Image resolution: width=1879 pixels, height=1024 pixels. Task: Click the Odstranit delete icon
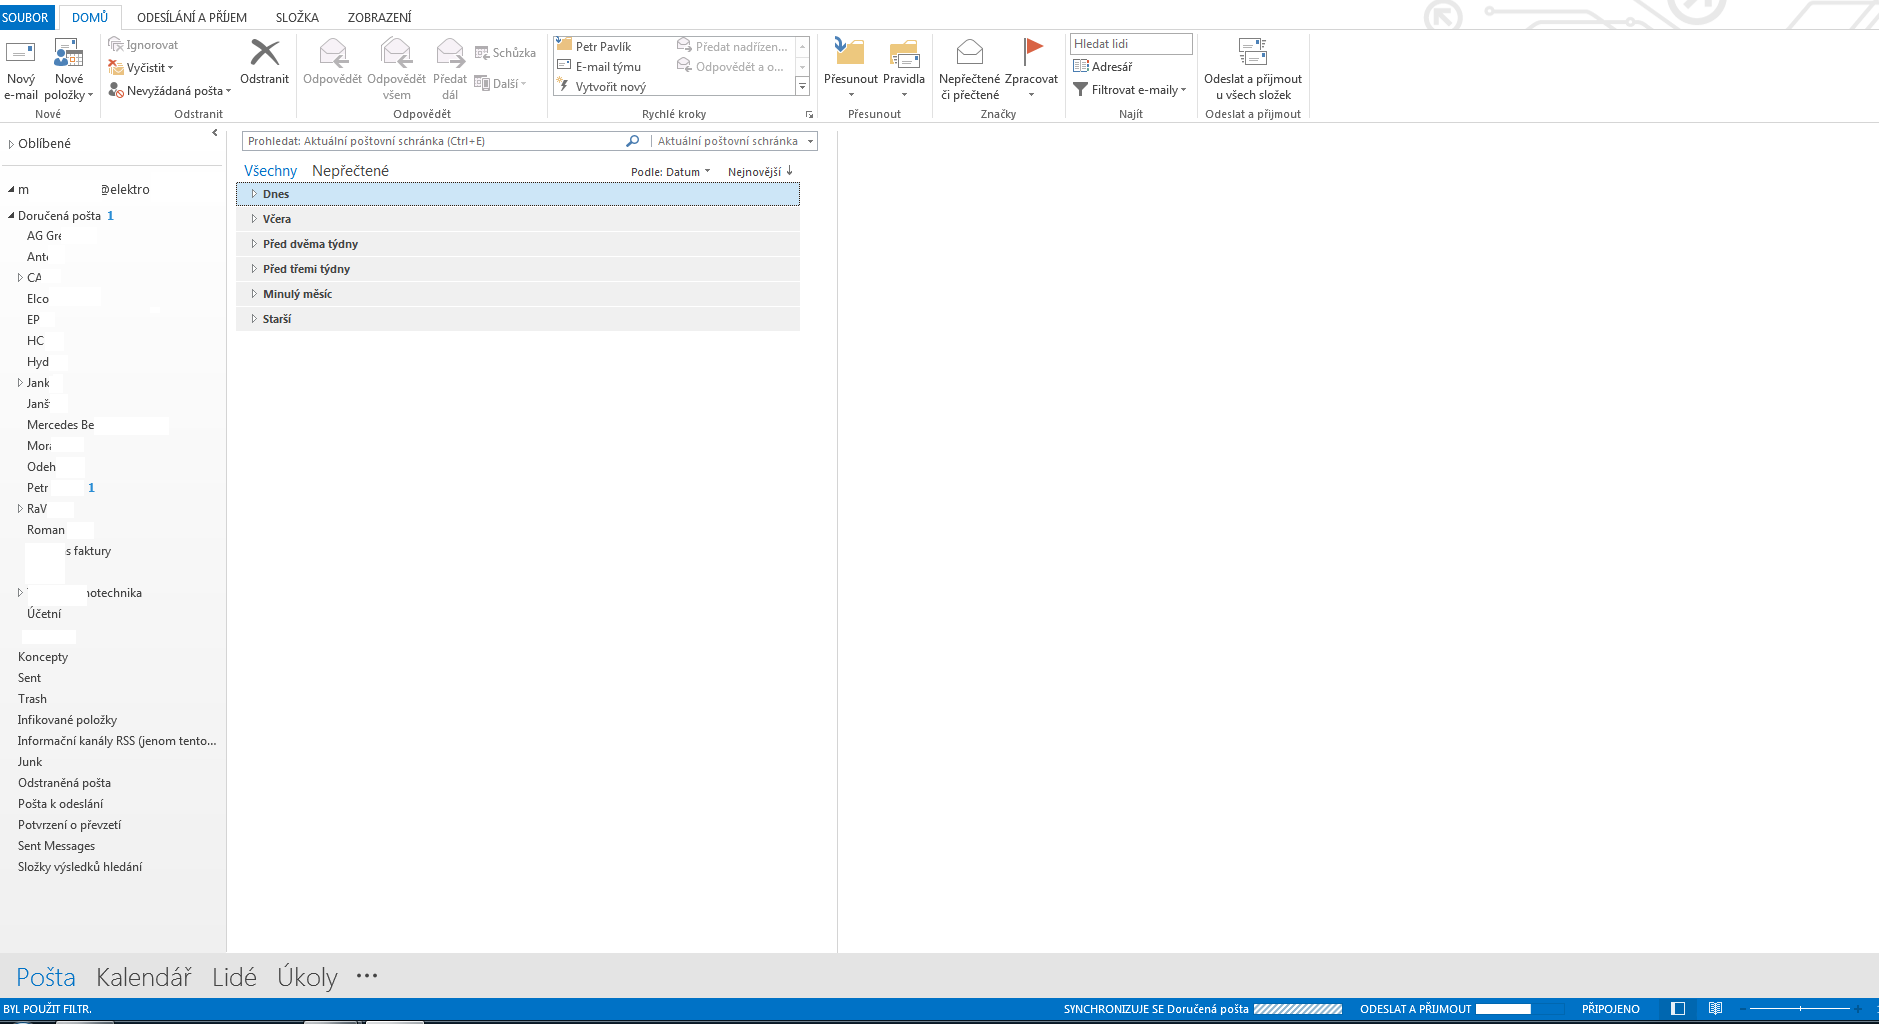pyautogui.click(x=264, y=55)
